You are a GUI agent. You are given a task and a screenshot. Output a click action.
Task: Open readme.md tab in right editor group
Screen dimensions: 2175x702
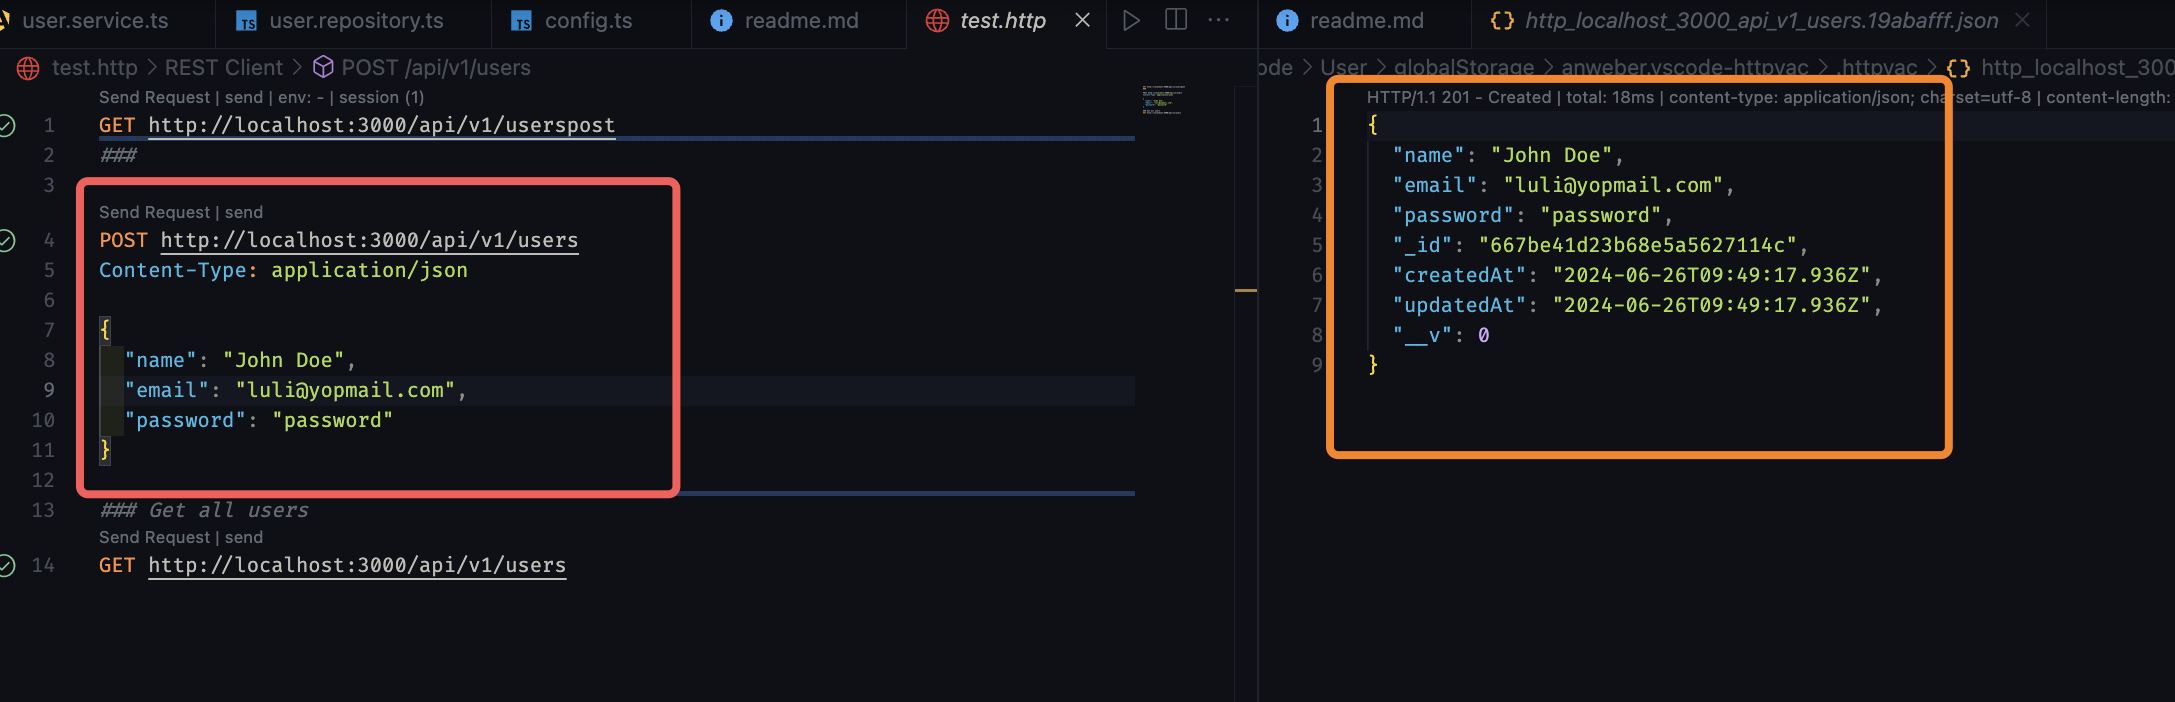tap(1365, 20)
